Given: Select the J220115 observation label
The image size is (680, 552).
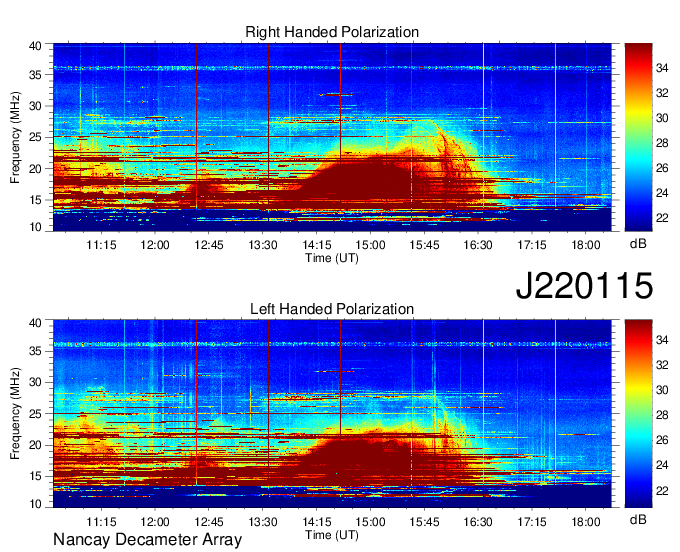Looking at the screenshot, I should [584, 285].
